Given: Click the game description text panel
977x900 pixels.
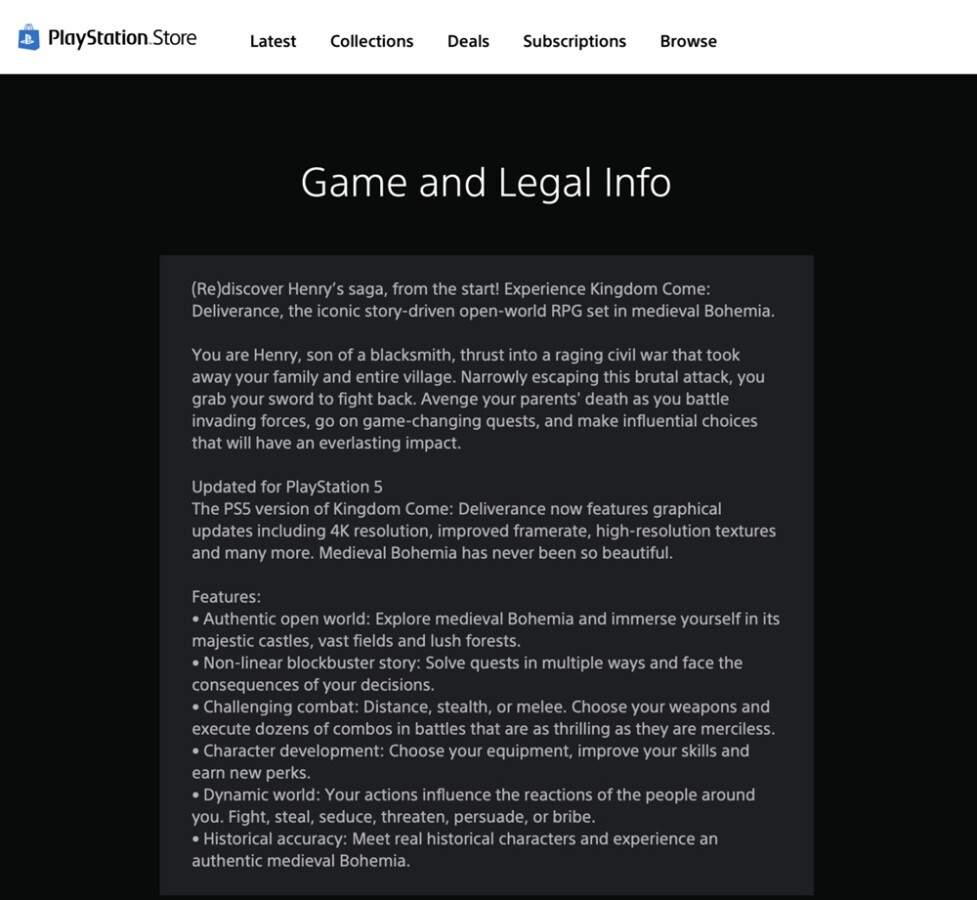Looking at the screenshot, I should (x=487, y=575).
